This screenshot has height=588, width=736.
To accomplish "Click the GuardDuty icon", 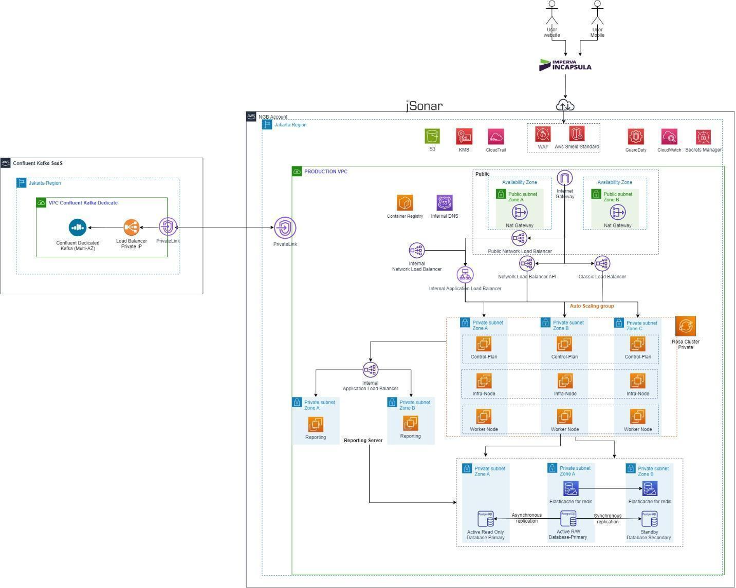I will coord(634,136).
